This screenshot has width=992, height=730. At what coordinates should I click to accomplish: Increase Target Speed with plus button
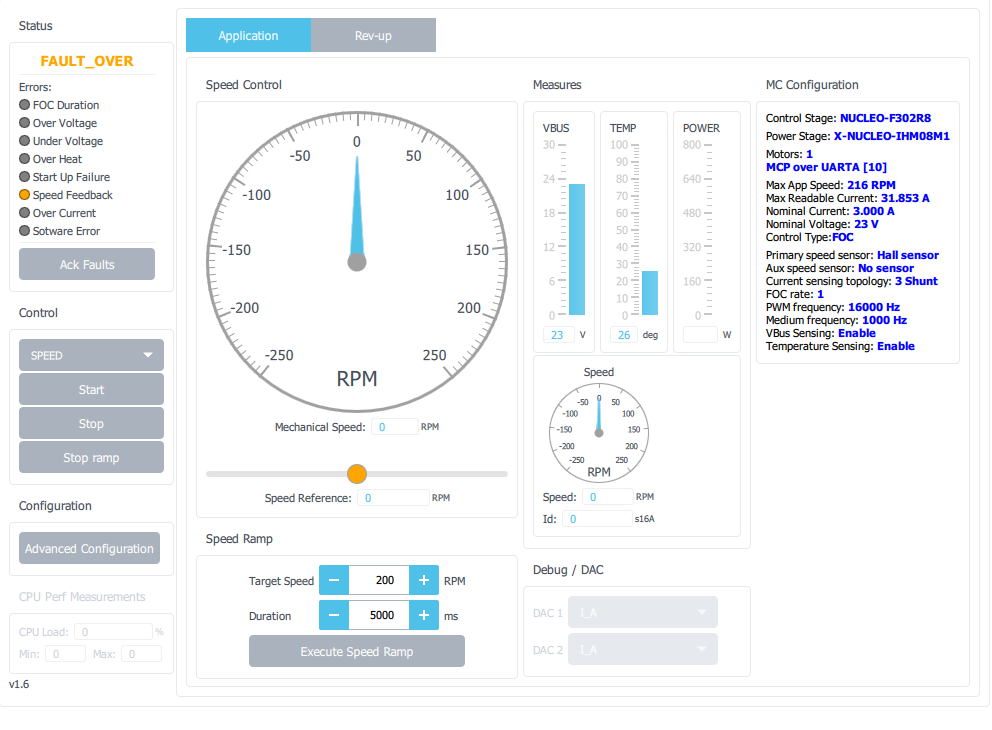click(424, 580)
